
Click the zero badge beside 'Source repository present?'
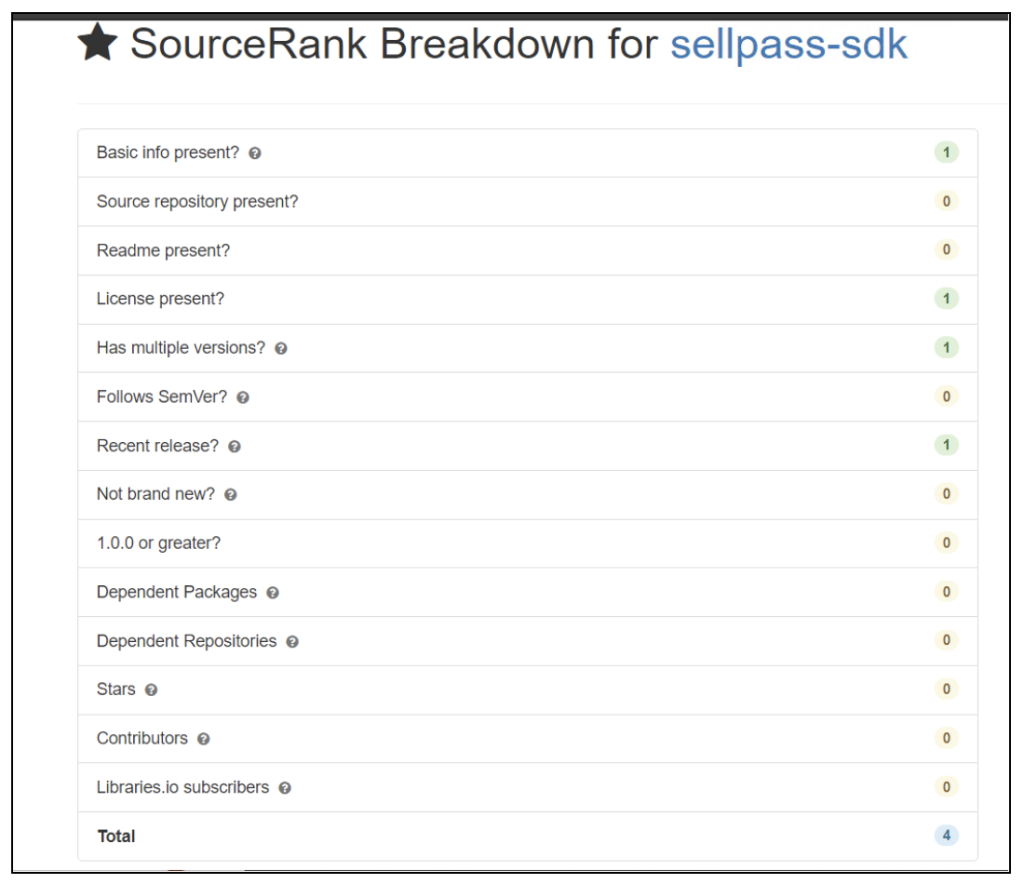click(x=945, y=201)
